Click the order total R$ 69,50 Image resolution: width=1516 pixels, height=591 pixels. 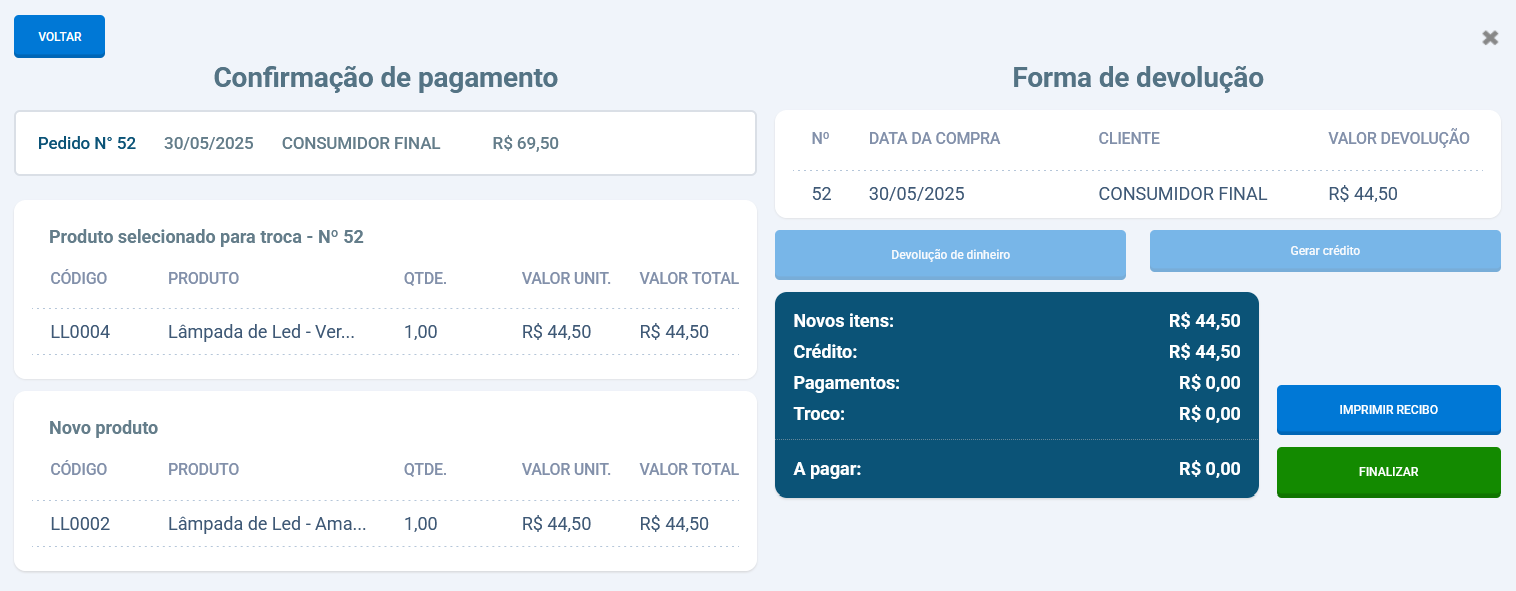coord(525,143)
